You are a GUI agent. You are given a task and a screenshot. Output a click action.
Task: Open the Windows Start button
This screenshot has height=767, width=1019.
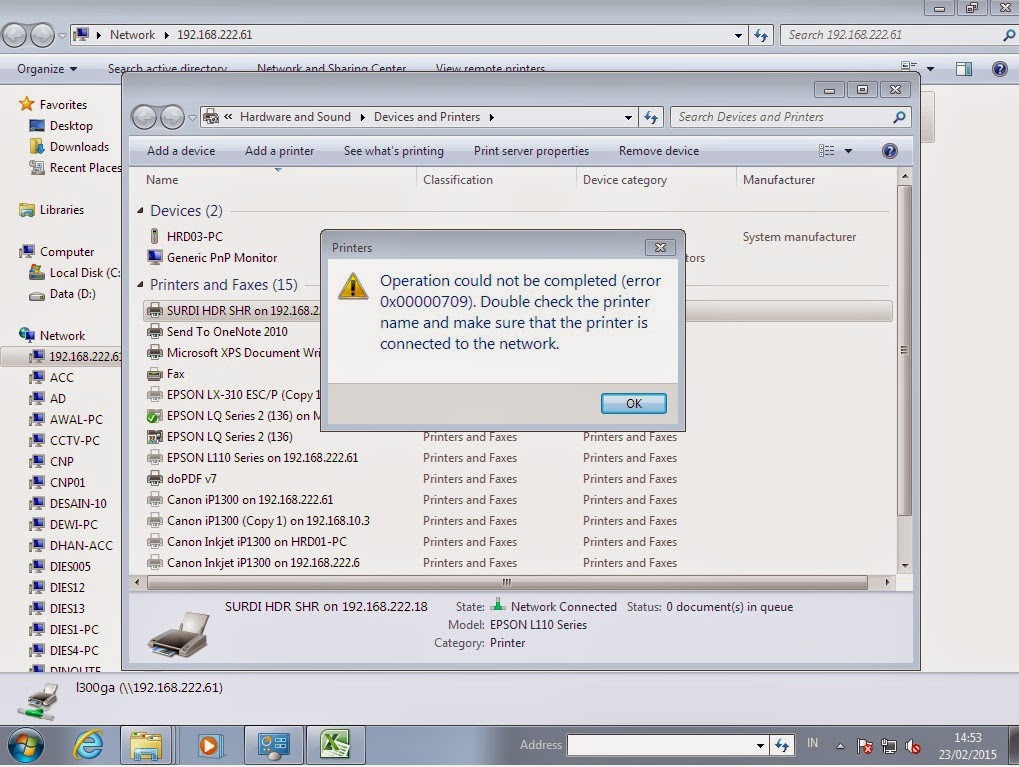pos(26,745)
